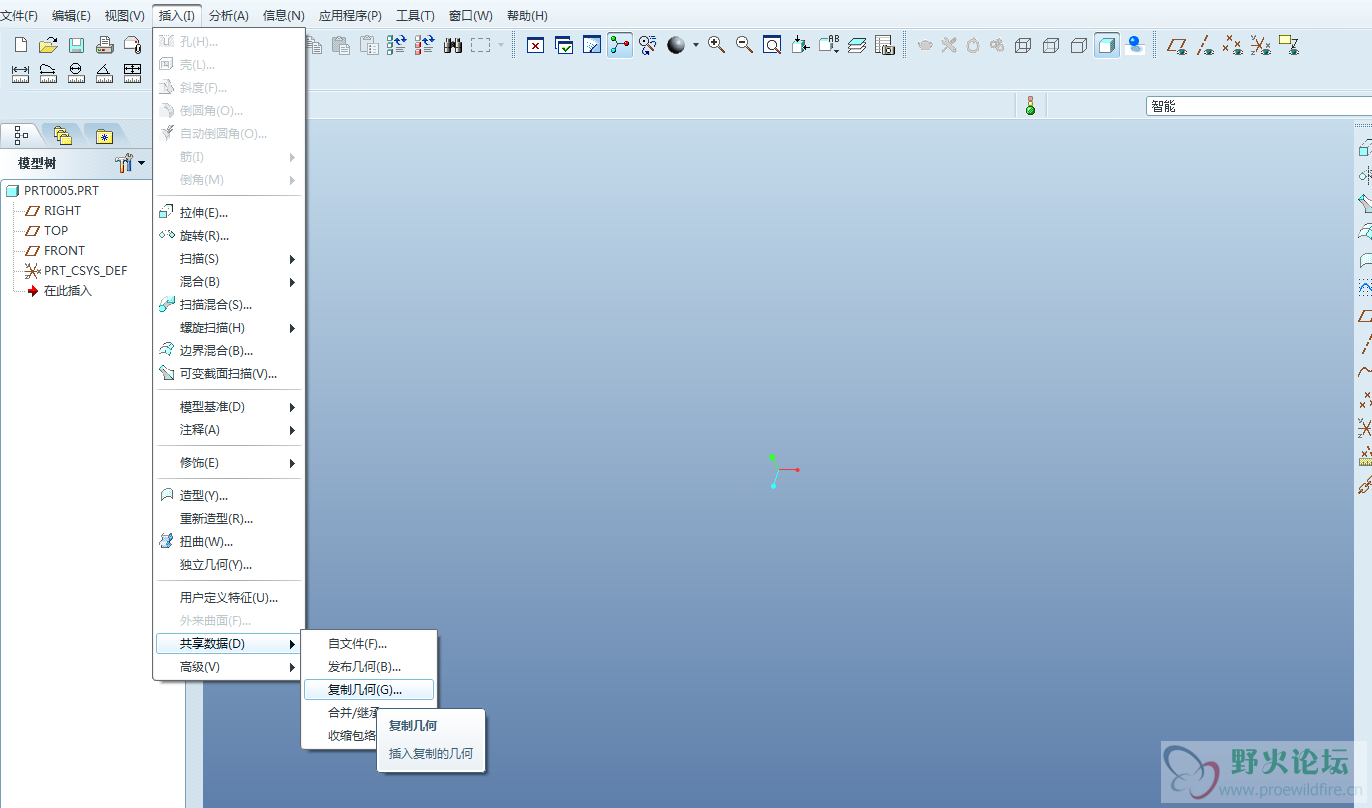The width and height of the screenshot is (1372, 808).
Task: Click the spin center pointer-search icon
Action: coord(648,45)
